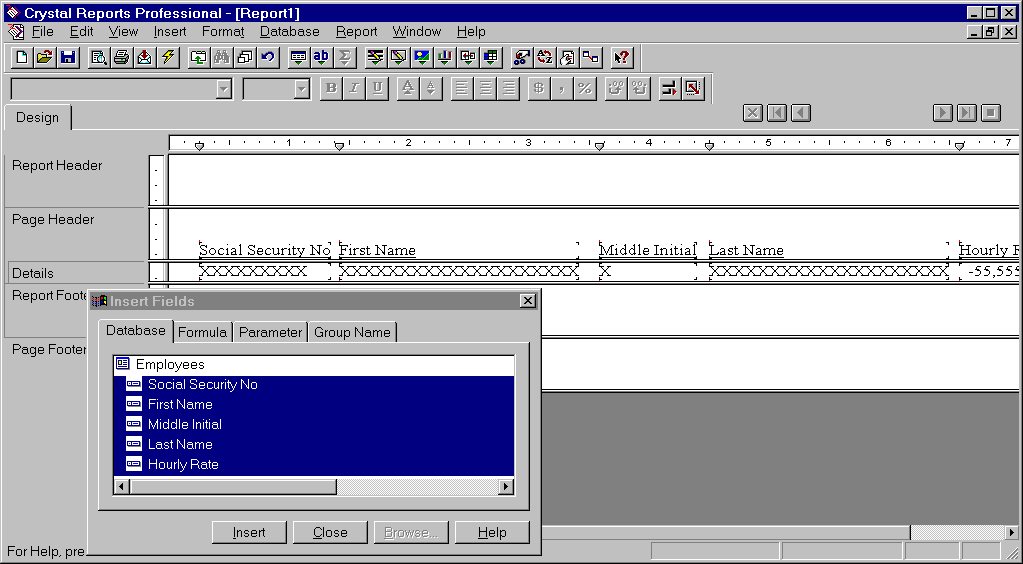
Task: Toggle italic formatting button
Action: pyautogui.click(x=354, y=89)
